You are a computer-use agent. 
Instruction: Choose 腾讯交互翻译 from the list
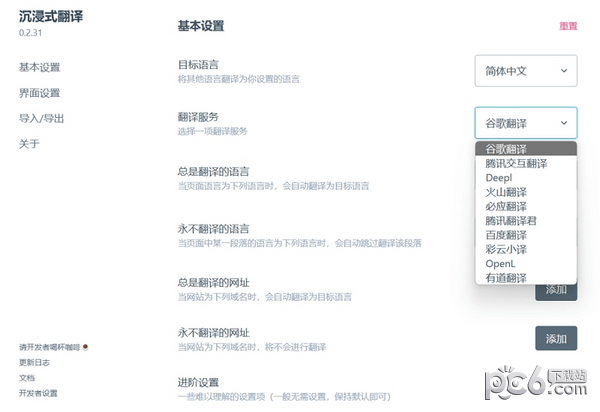(x=526, y=163)
